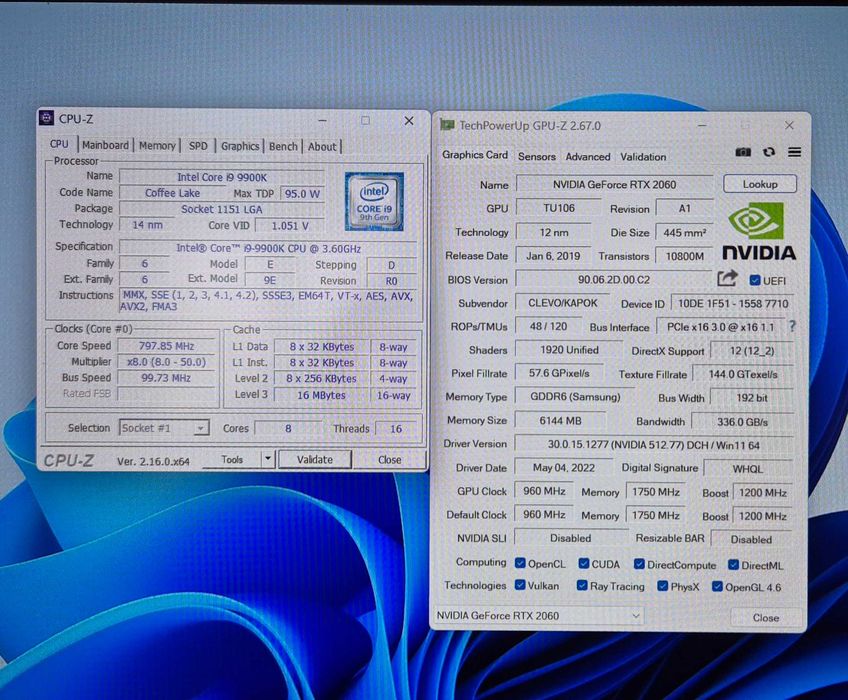Open the Mainboard tab in CPU-Z
The height and width of the screenshot is (700, 848).
point(105,146)
